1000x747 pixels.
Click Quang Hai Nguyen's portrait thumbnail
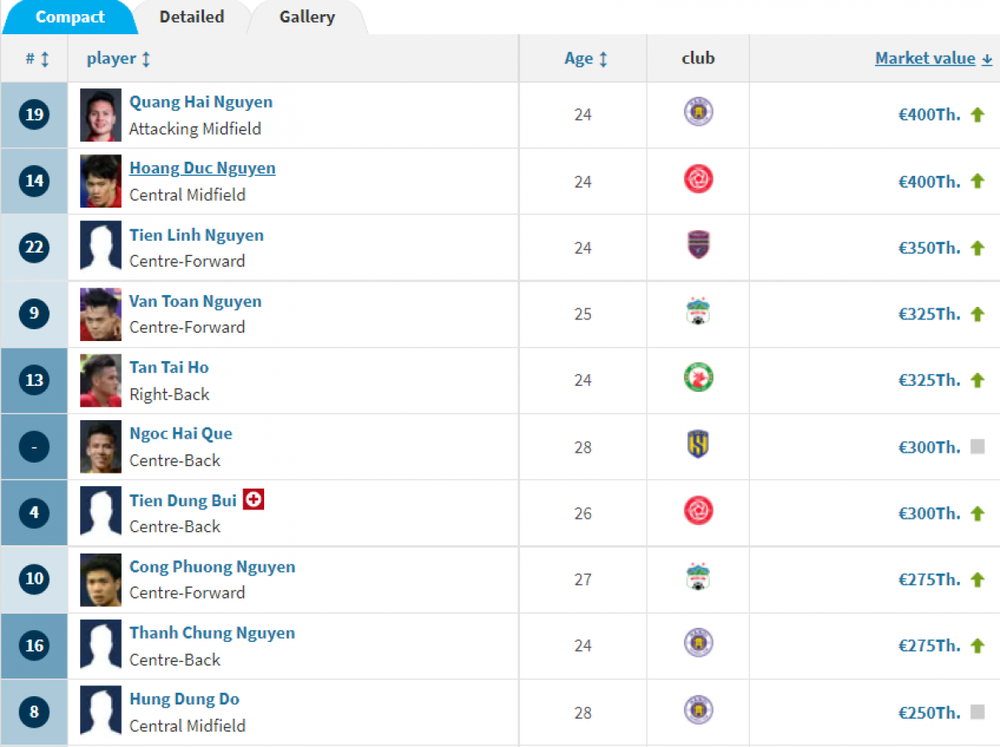(101, 115)
